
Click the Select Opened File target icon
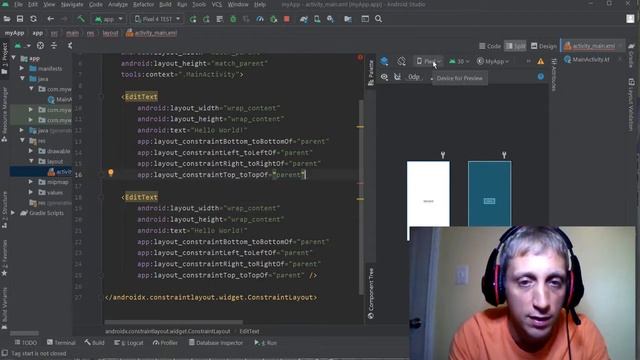click(40, 45)
